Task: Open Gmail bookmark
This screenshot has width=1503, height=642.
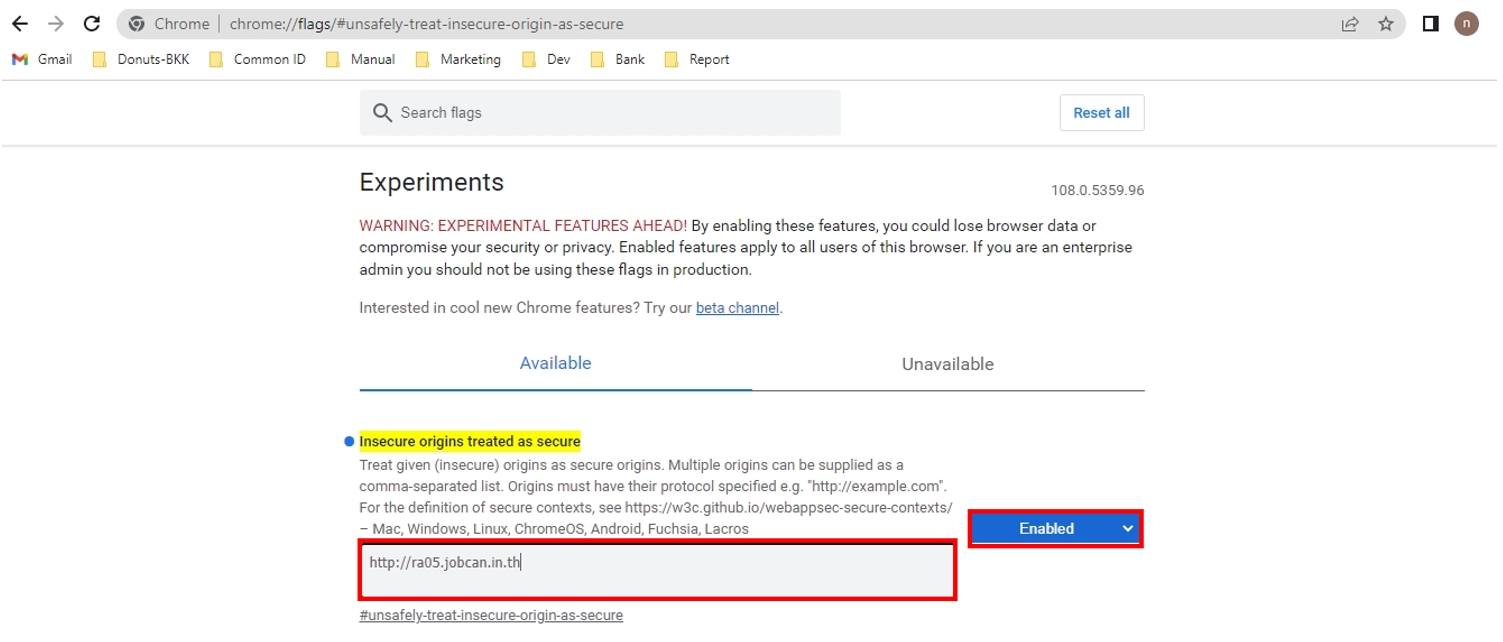Action: pos(42,59)
